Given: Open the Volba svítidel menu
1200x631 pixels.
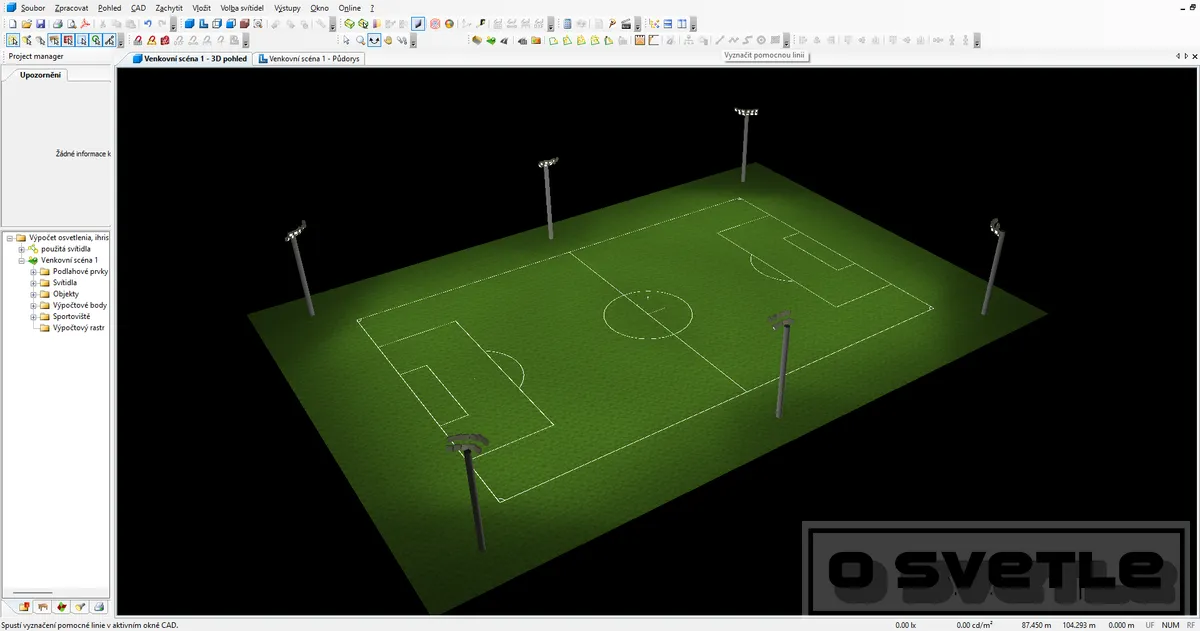Looking at the screenshot, I should 242,7.
